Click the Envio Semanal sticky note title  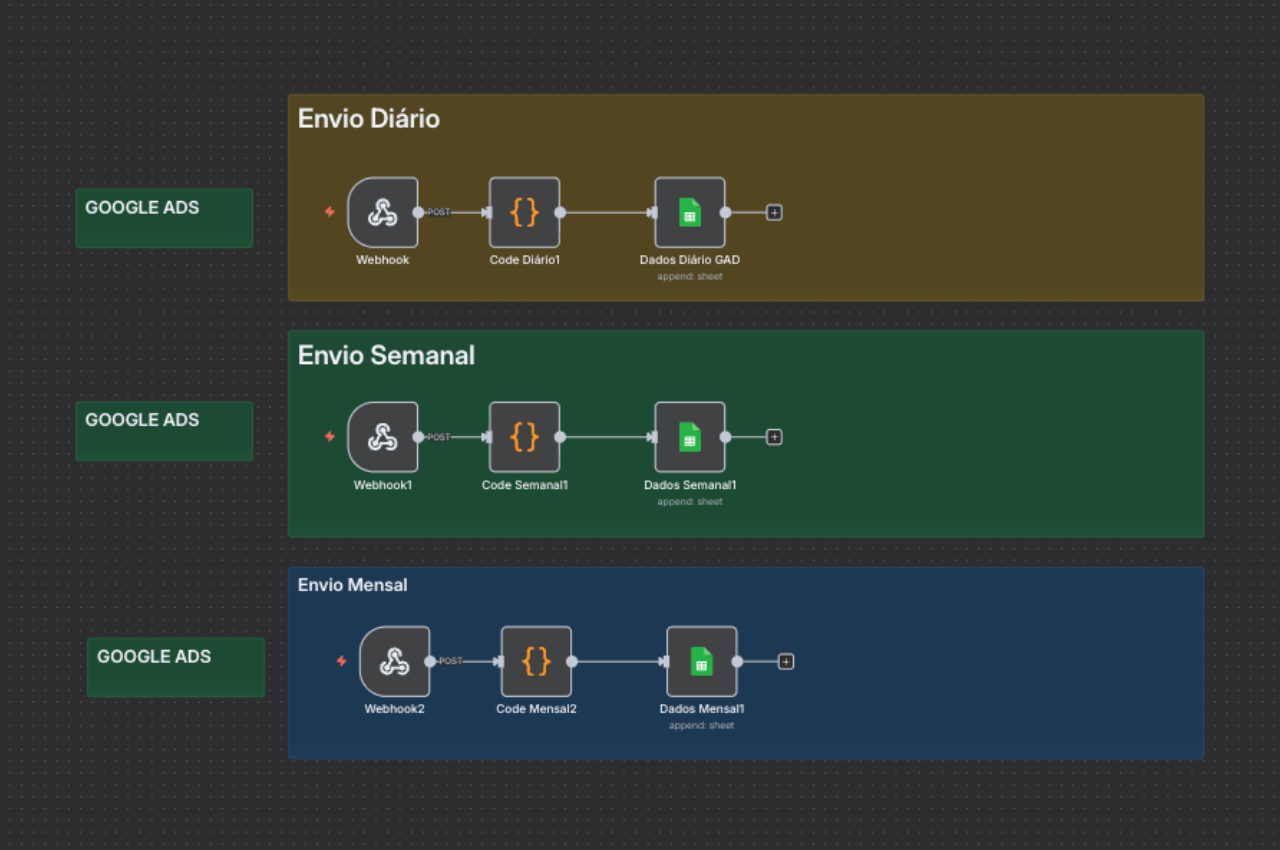tap(386, 355)
